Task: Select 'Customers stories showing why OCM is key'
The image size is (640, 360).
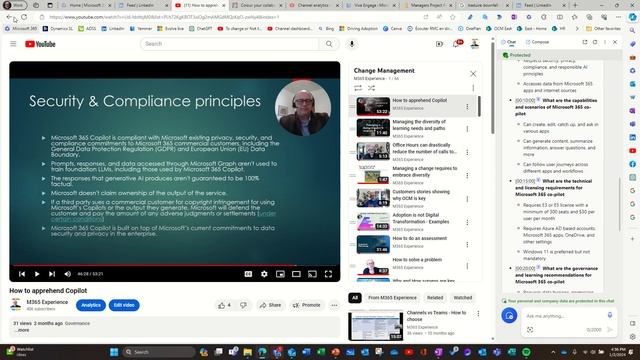Action: 421,195
